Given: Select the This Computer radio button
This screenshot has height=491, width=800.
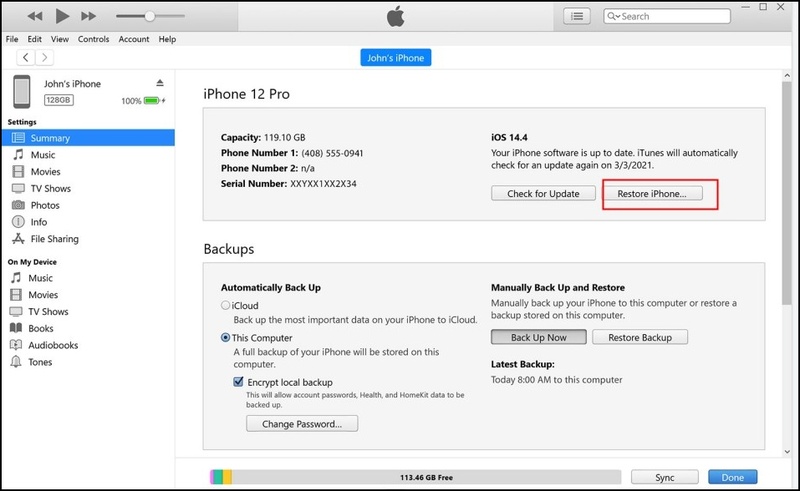Looking at the screenshot, I should [225, 337].
